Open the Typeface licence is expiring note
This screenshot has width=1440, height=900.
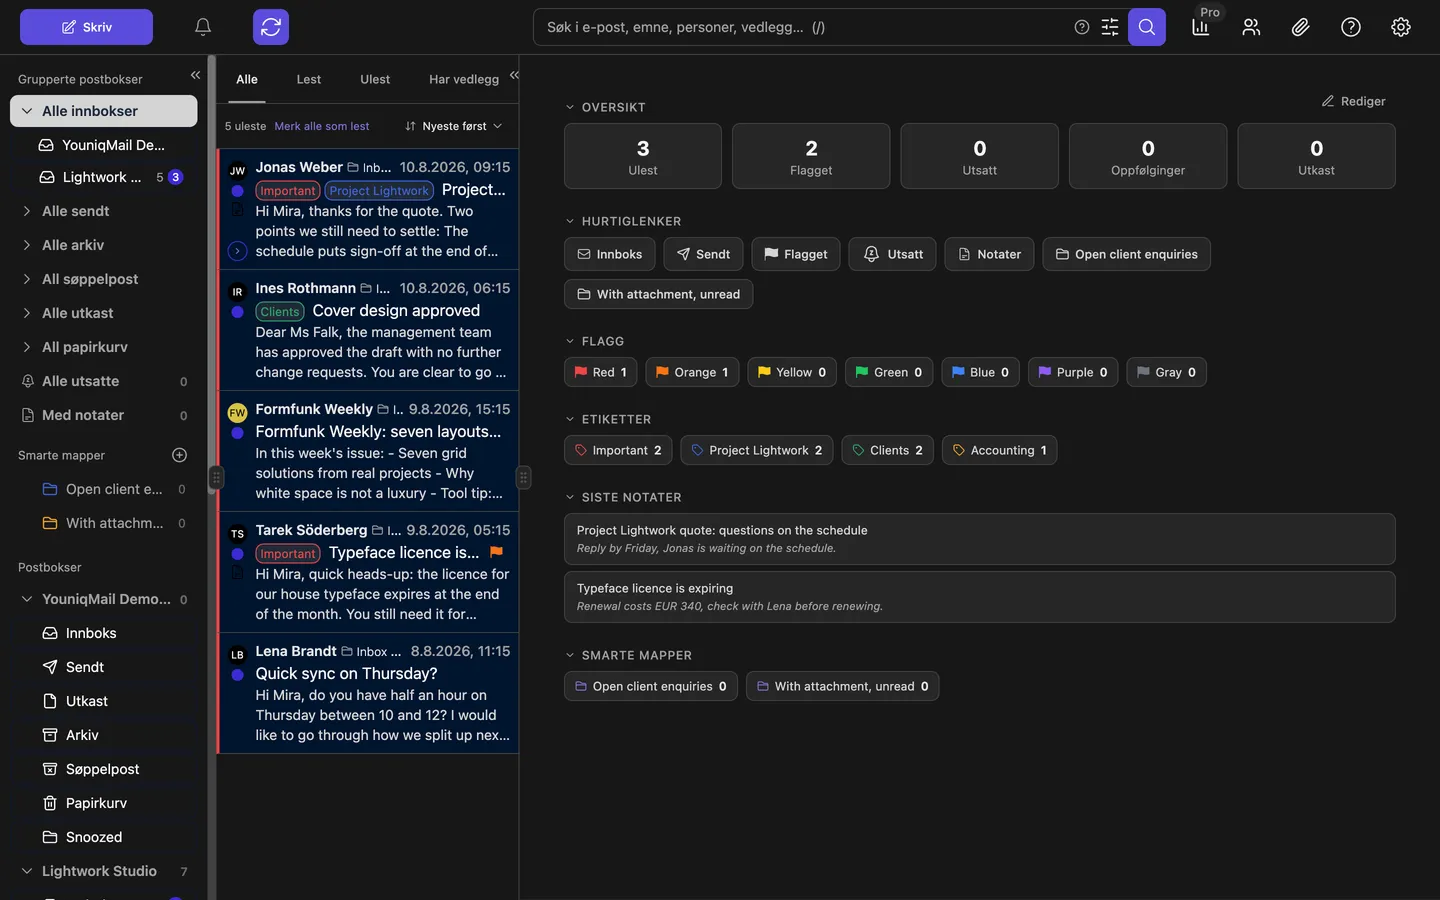[x=980, y=597]
